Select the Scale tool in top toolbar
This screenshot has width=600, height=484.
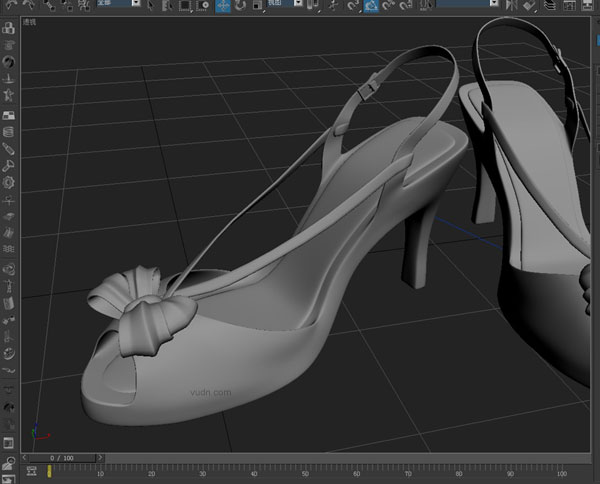[x=258, y=6]
